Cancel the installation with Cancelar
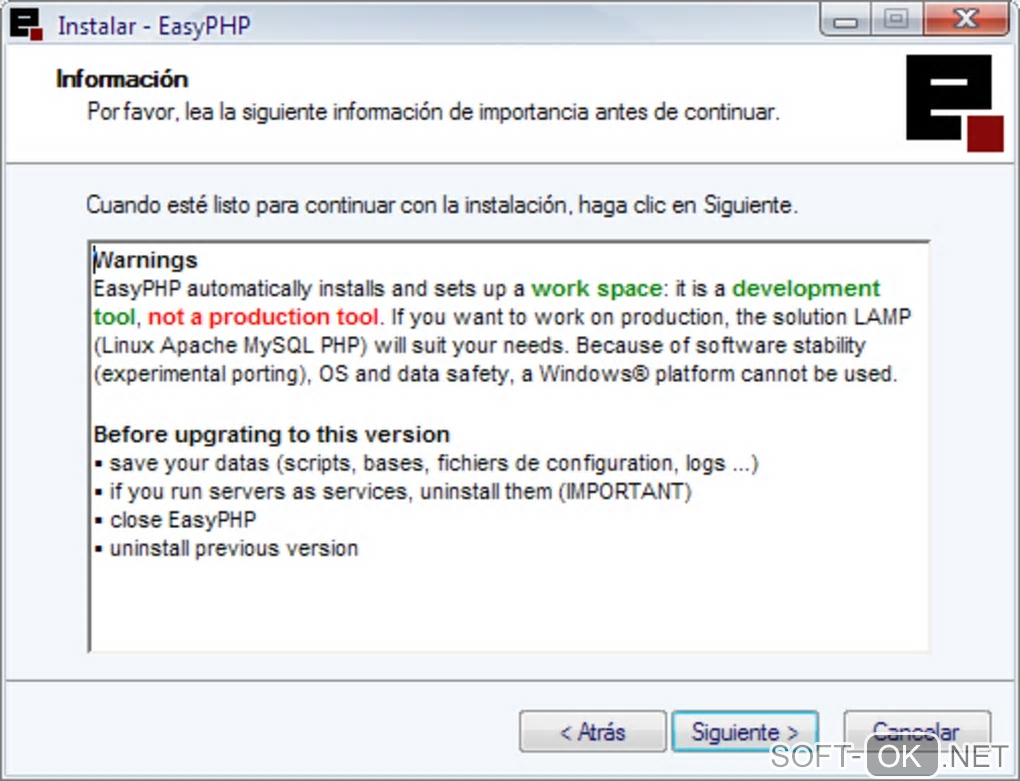 [x=917, y=732]
